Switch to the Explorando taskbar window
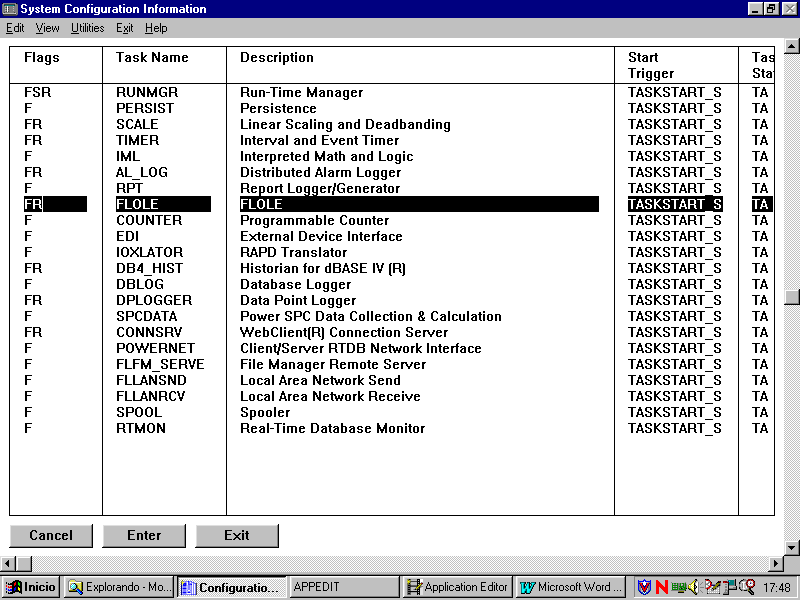This screenshot has width=800, height=600. [x=119, y=587]
